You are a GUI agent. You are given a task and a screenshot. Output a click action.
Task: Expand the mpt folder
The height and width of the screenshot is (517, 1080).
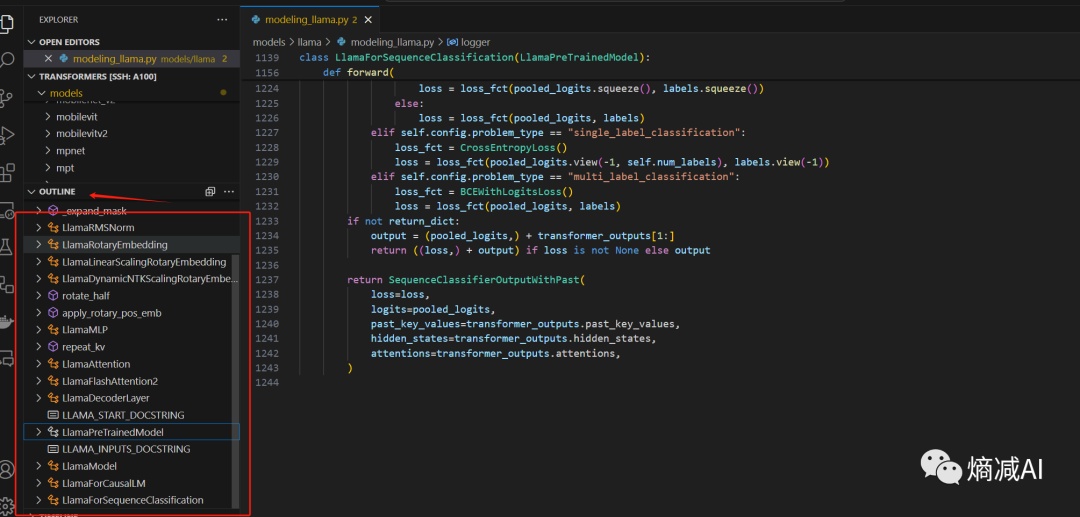[48, 168]
